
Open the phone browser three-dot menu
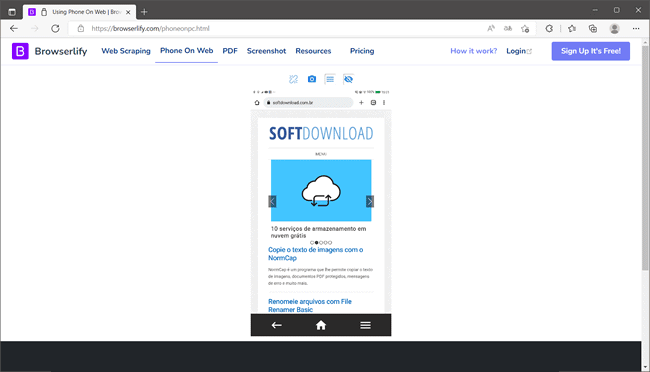384,102
